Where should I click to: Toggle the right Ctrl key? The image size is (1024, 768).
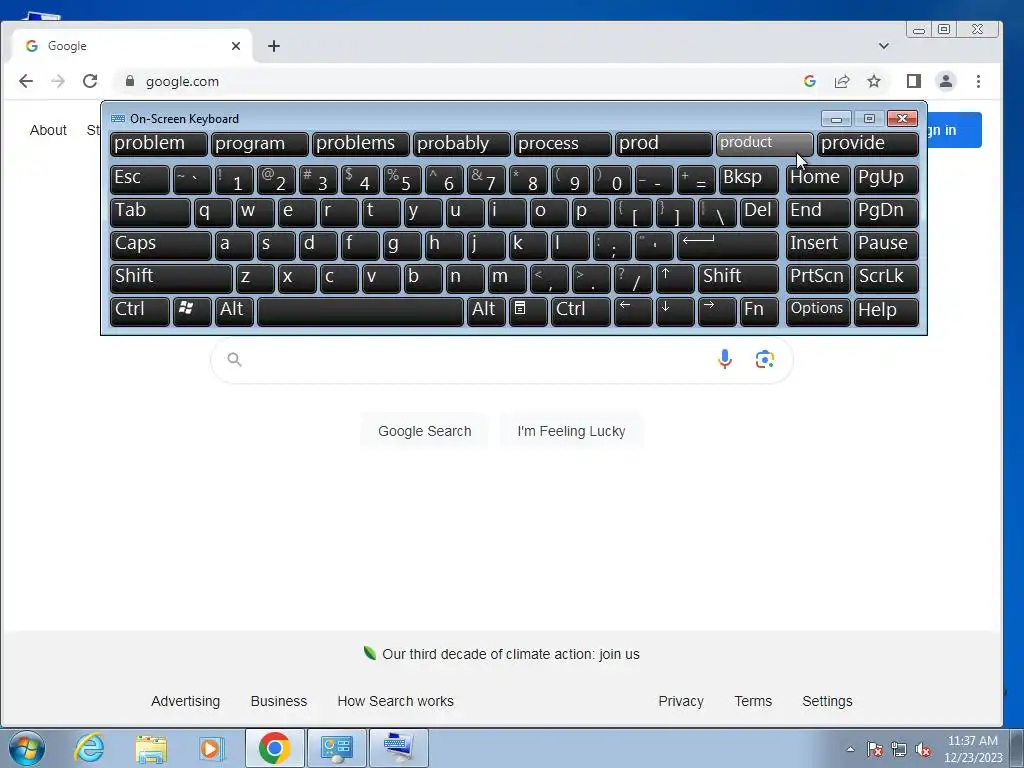[x=581, y=311]
